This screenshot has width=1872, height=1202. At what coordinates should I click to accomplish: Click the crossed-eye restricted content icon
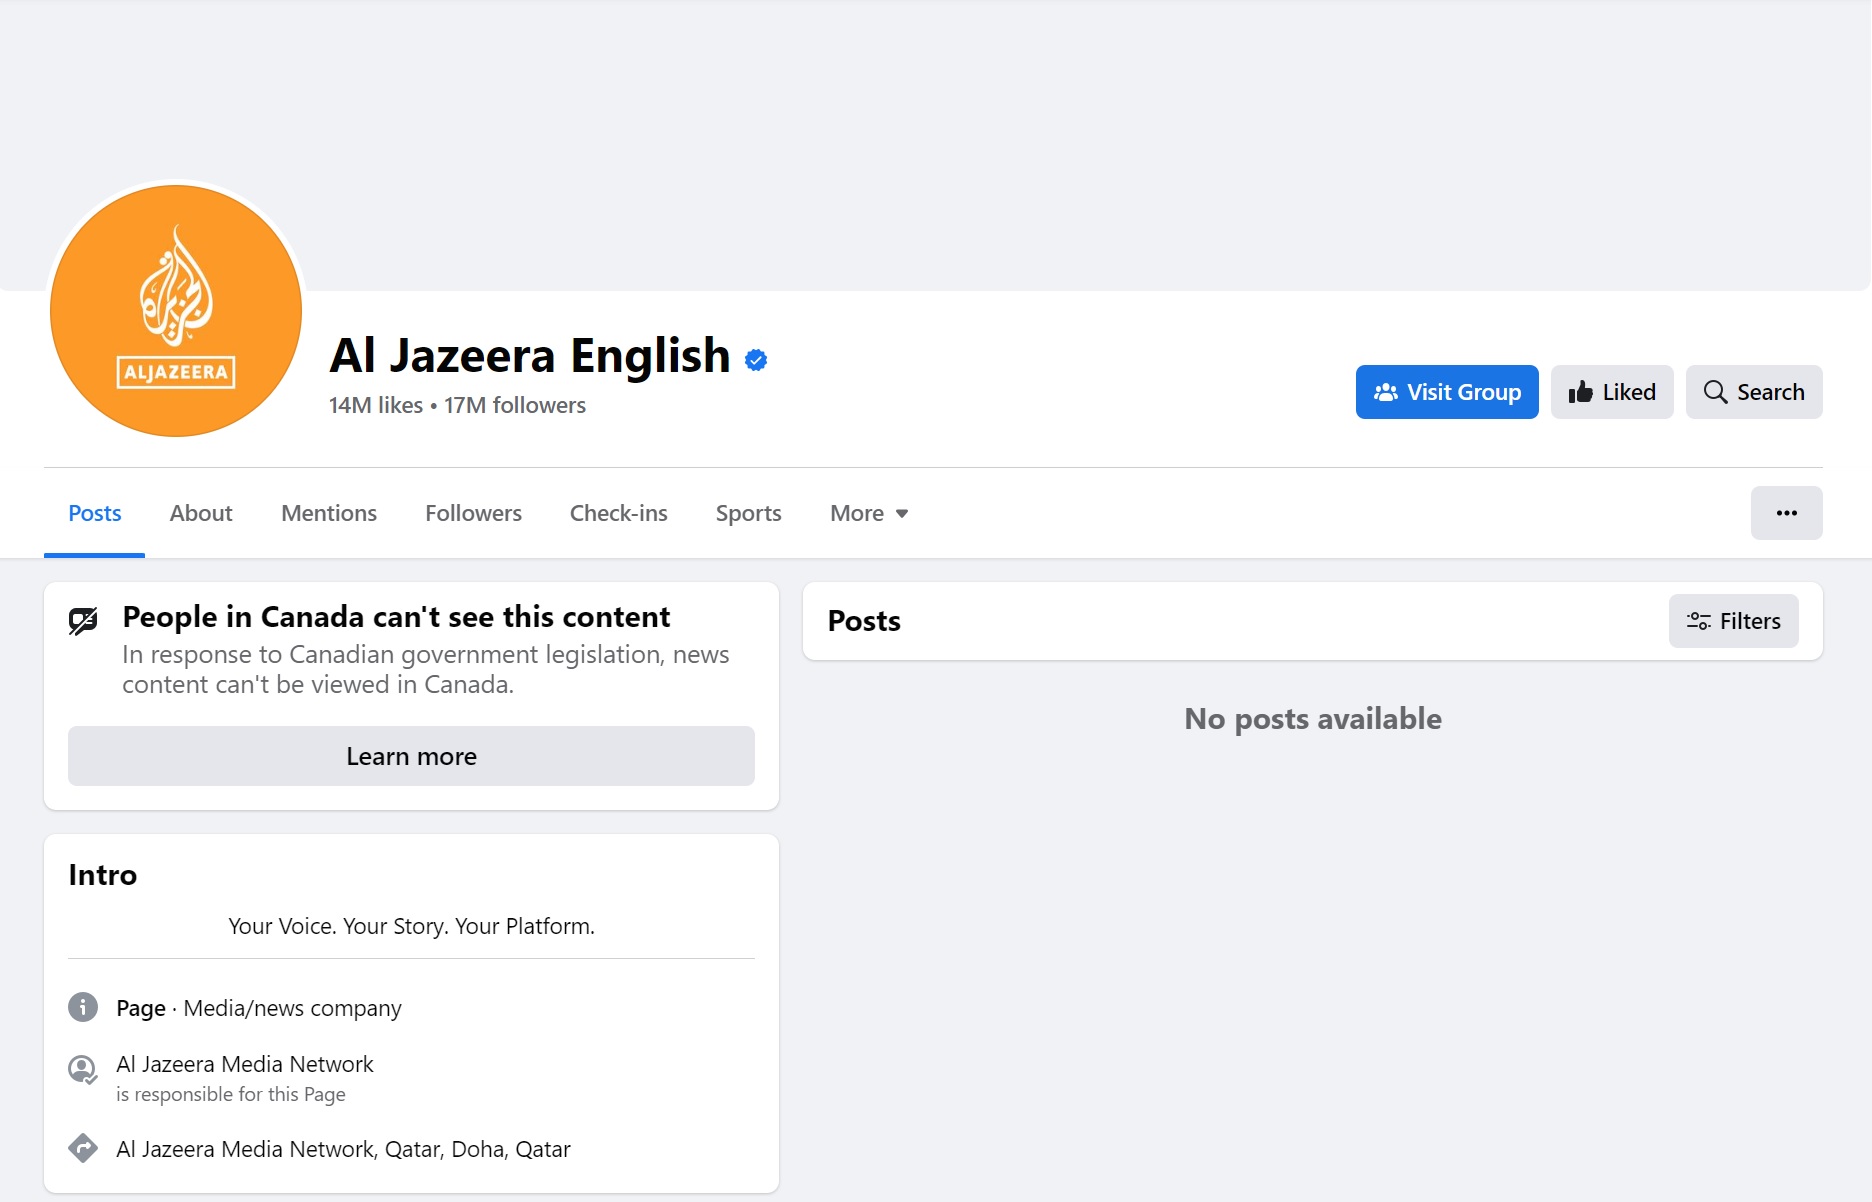[83, 620]
